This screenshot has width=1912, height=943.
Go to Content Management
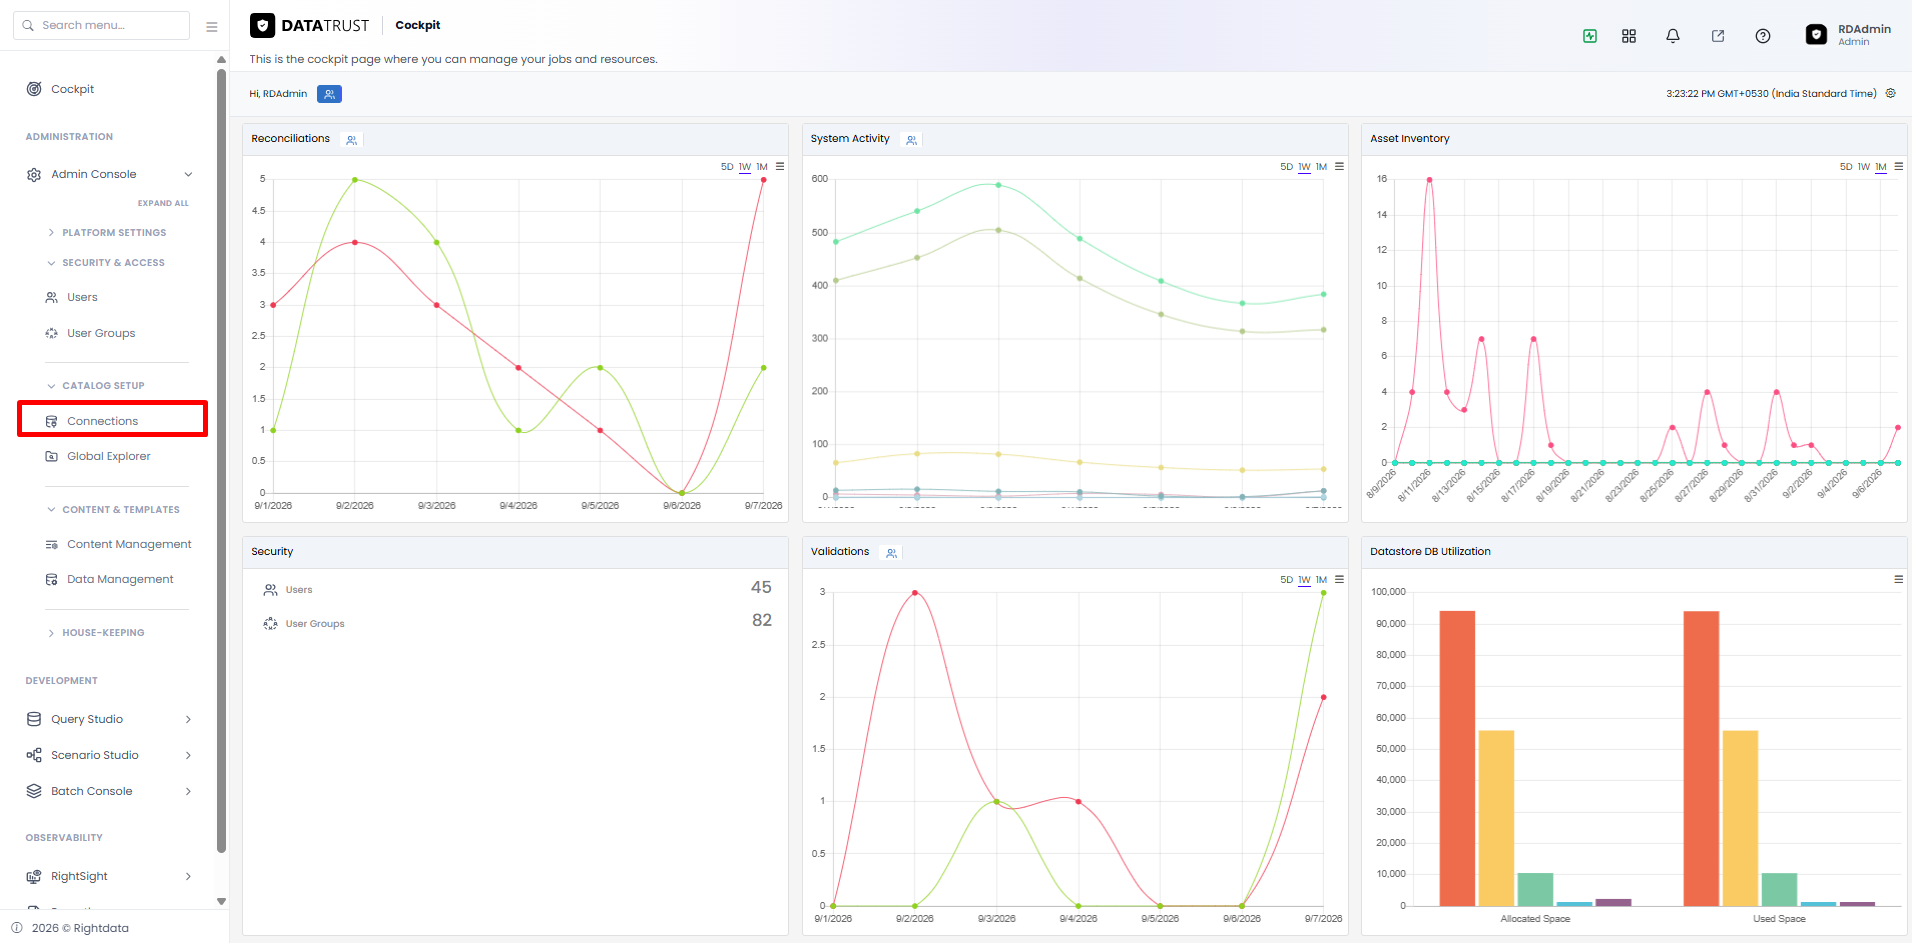tap(118, 545)
